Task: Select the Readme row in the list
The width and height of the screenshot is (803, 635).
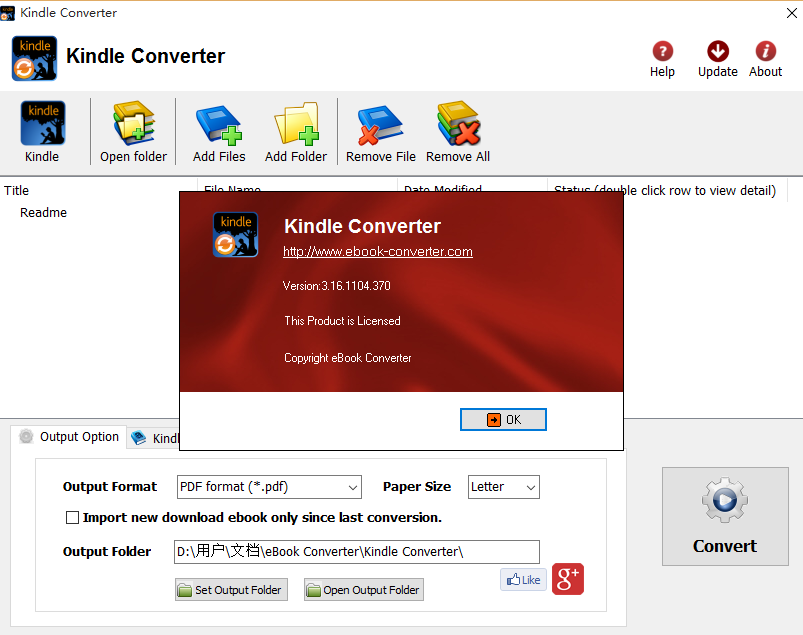Action: coord(44,213)
